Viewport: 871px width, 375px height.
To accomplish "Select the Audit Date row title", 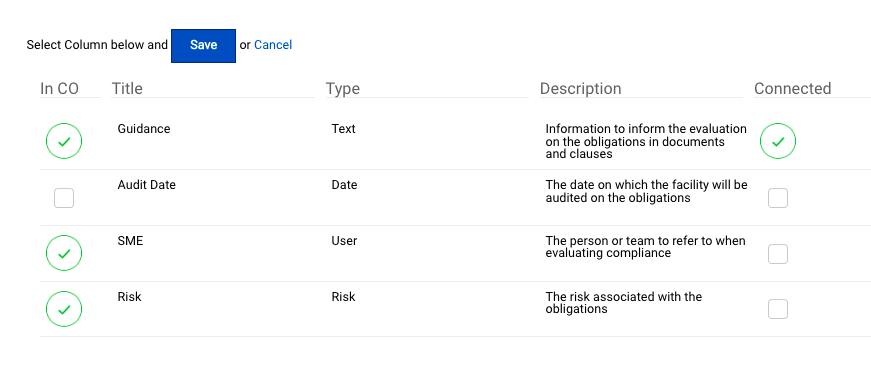I will (147, 185).
